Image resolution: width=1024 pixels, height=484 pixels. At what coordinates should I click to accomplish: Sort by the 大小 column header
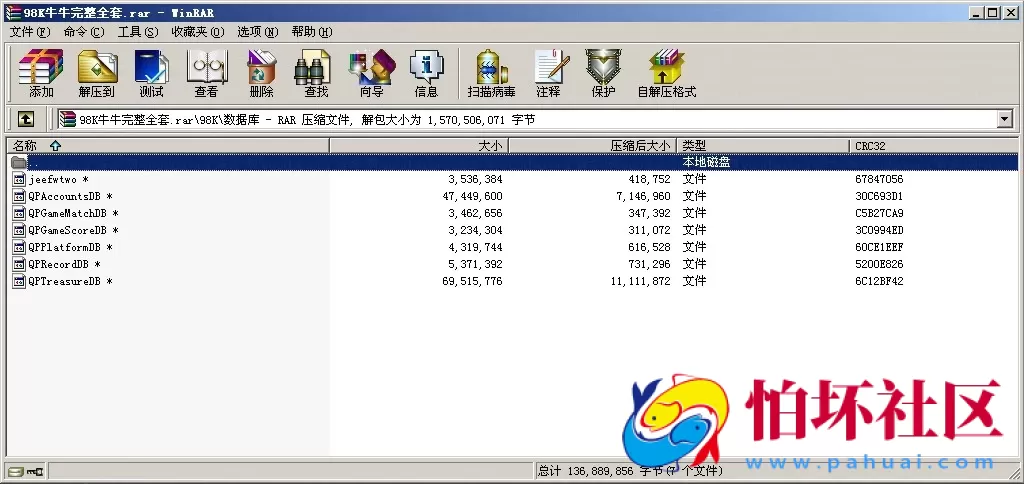click(x=419, y=146)
